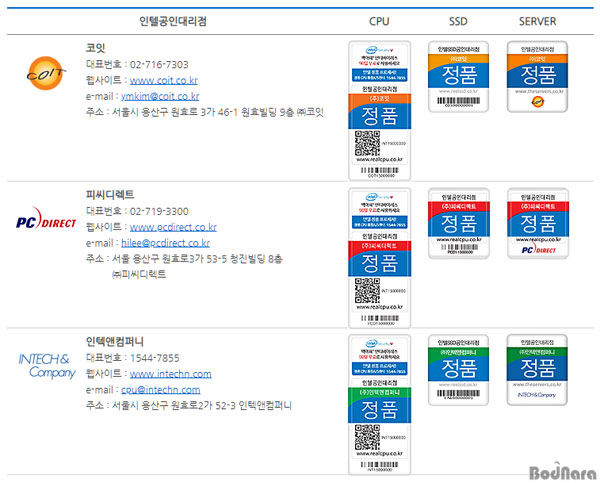Select the 인텍앤컴퍼니 company name
This screenshot has width=600, height=483.
coord(115,341)
